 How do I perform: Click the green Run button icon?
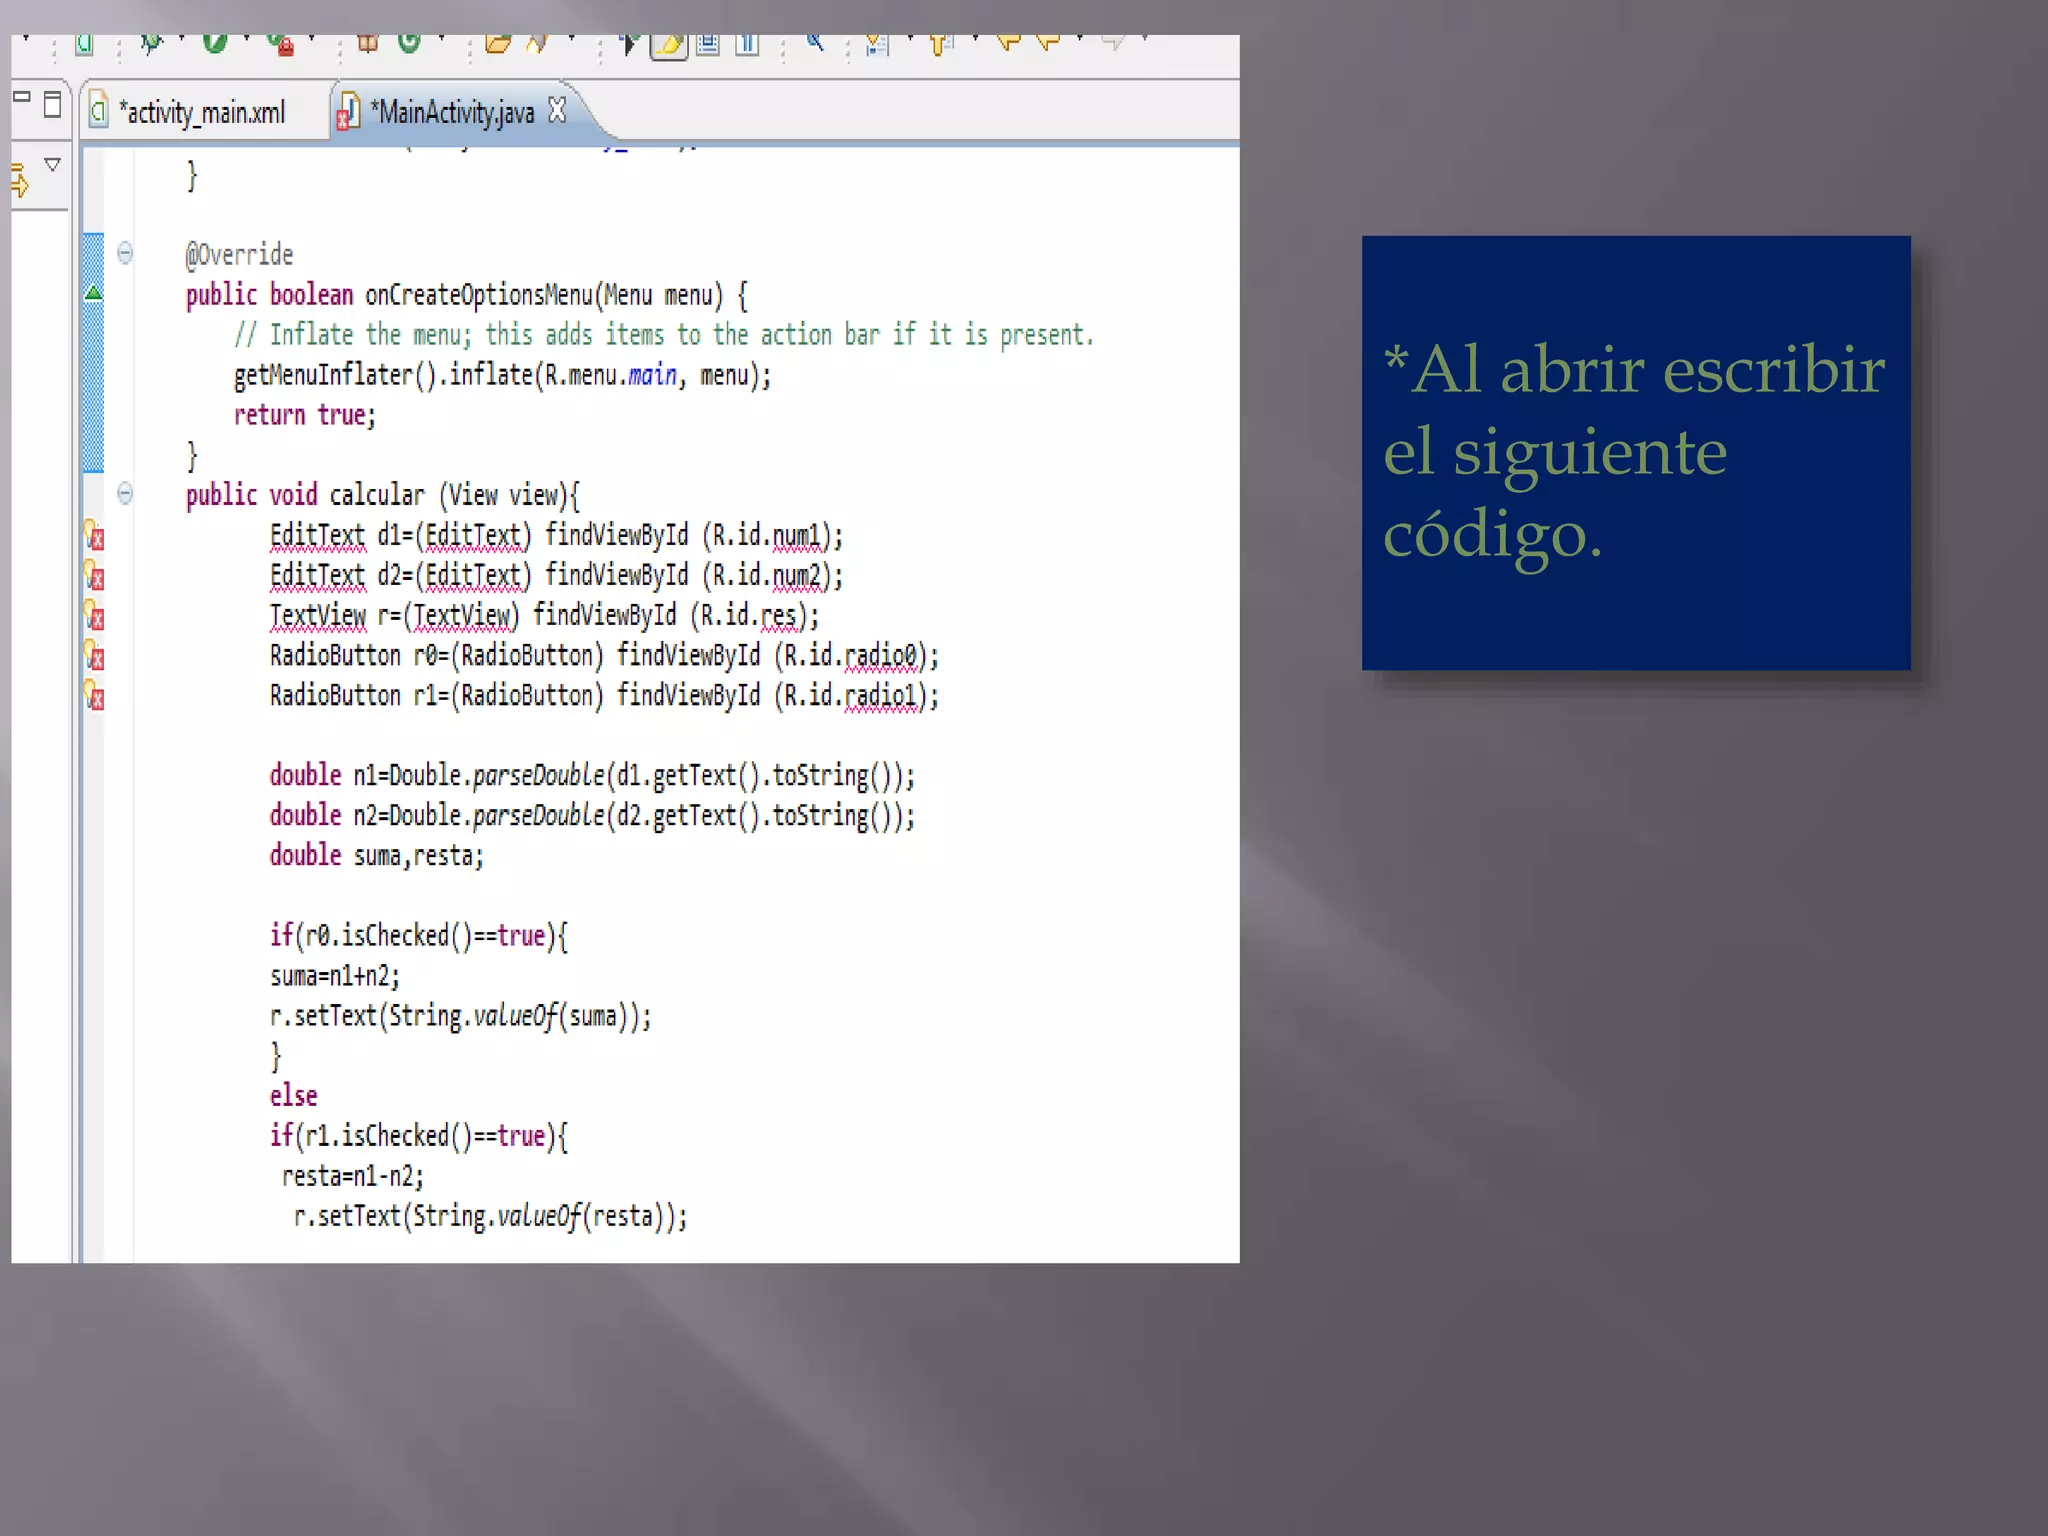coord(214,43)
